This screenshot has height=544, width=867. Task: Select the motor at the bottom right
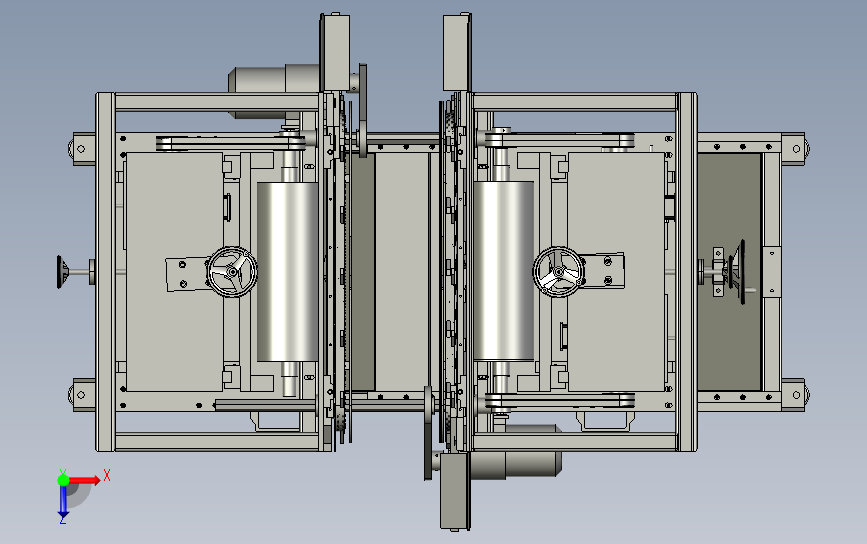point(514,452)
